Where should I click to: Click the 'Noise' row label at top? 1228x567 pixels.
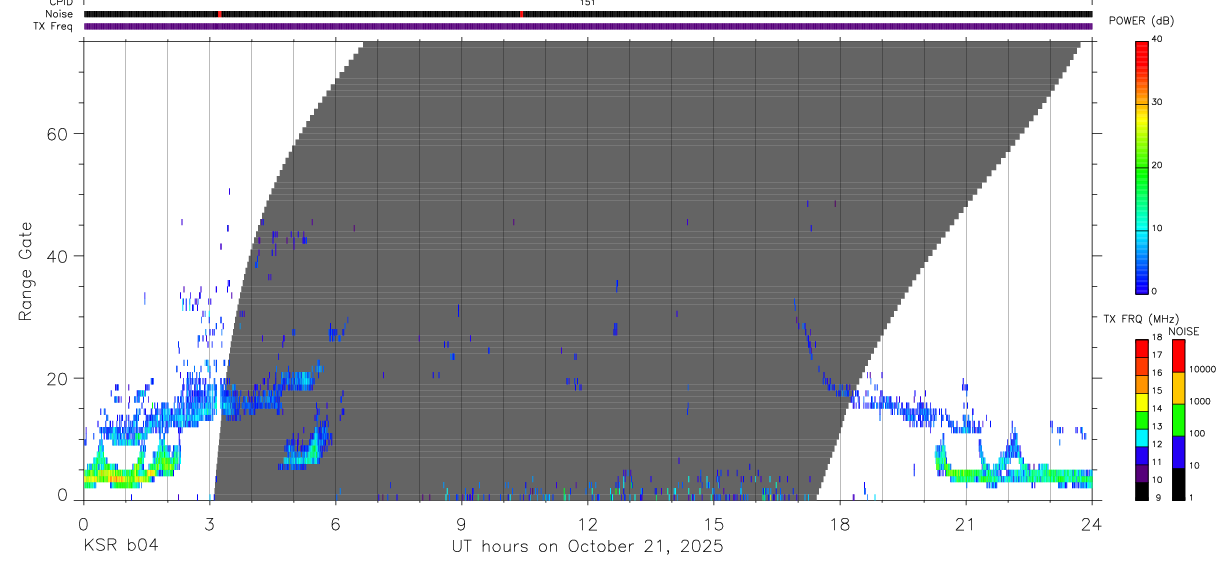click(x=60, y=14)
